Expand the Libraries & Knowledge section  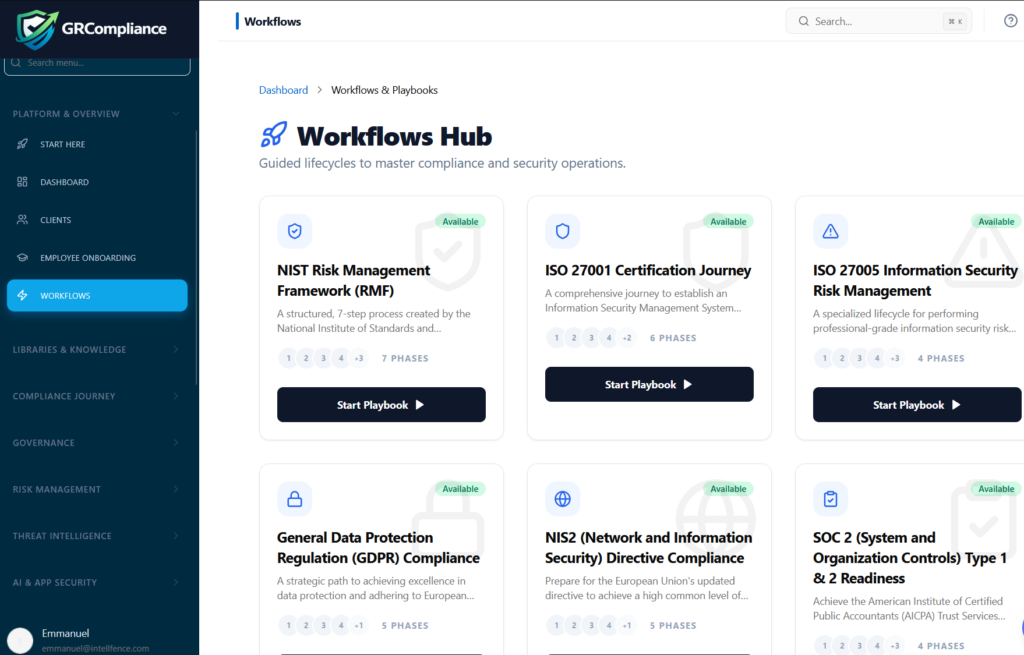pyautogui.click(x=96, y=350)
